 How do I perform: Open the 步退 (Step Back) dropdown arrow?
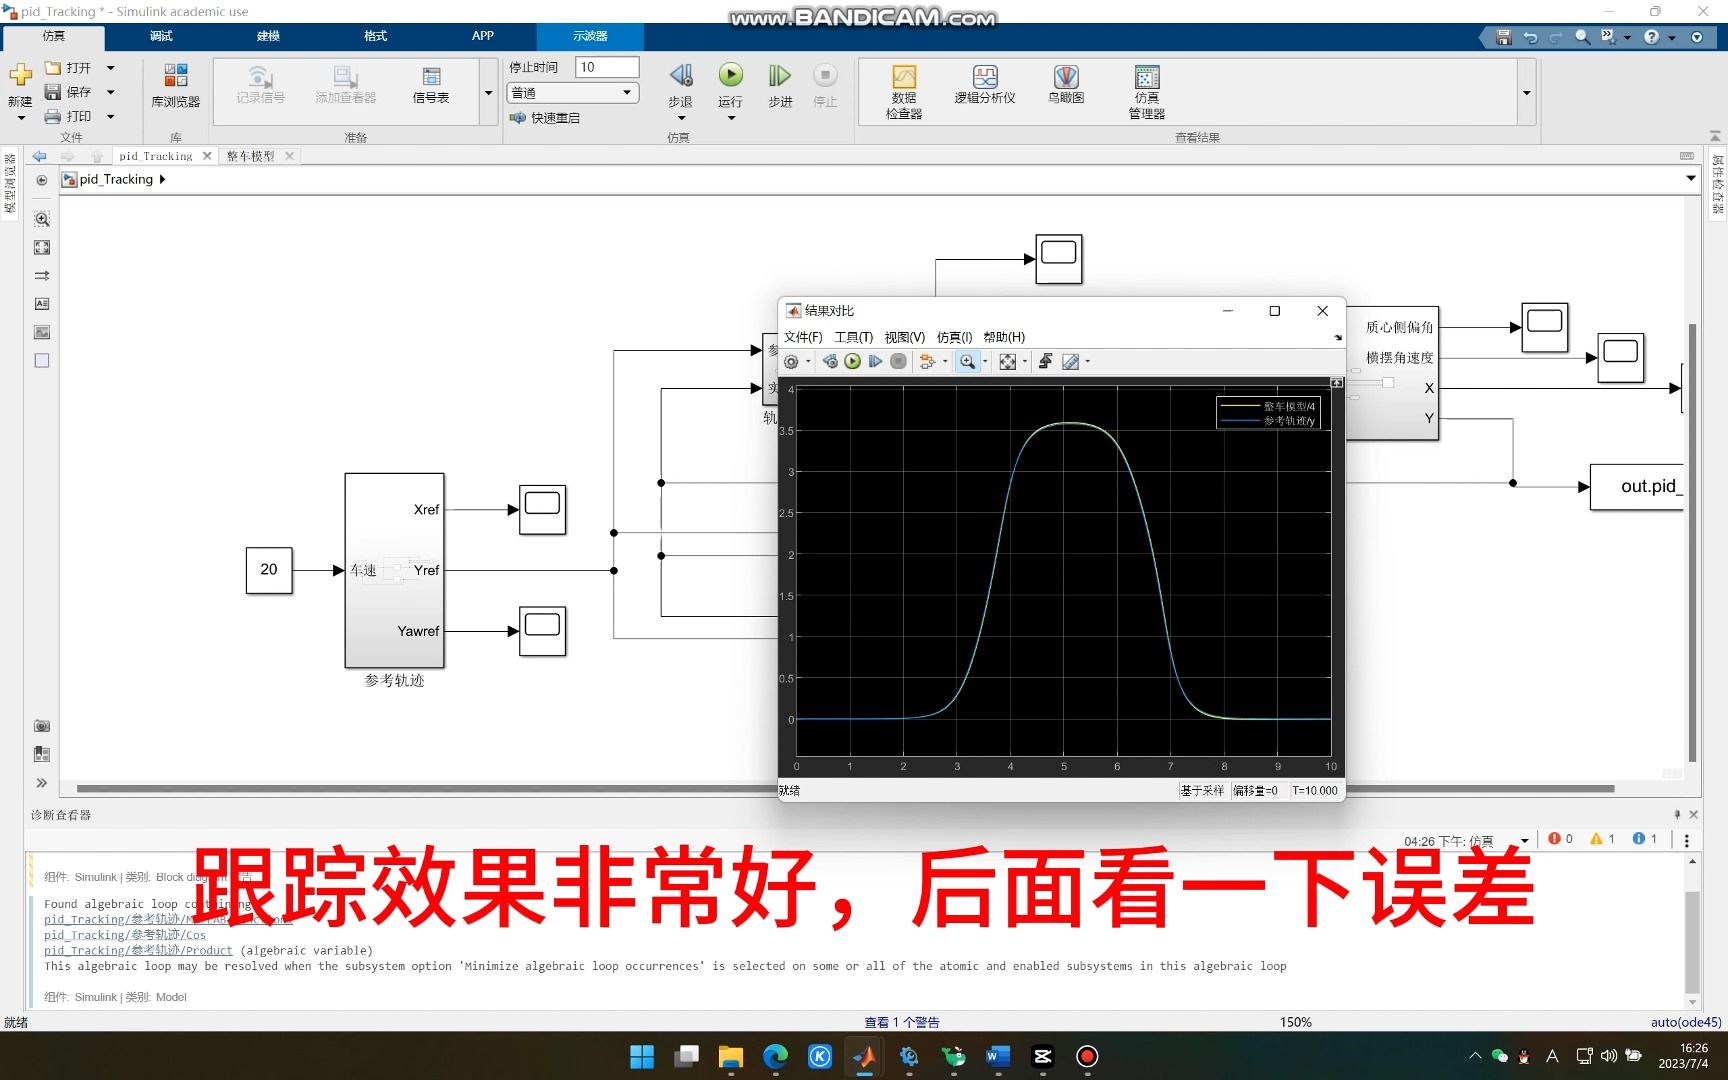click(681, 119)
